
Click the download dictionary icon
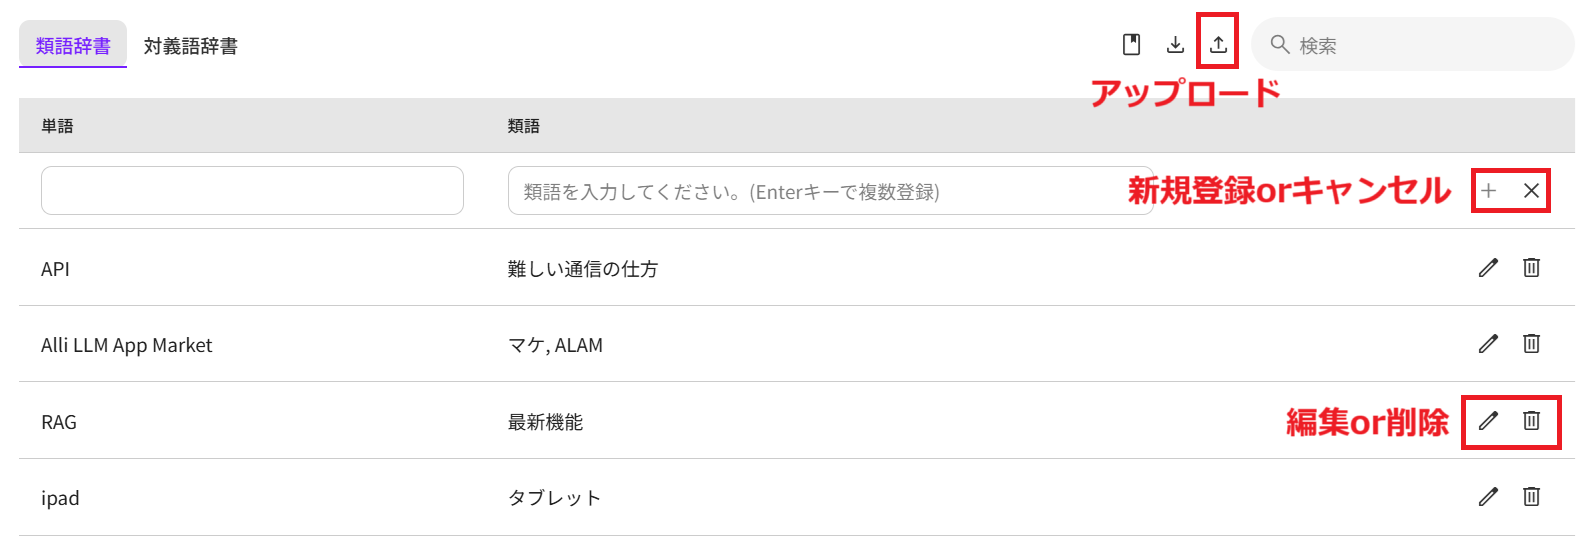tap(1175, 44)
